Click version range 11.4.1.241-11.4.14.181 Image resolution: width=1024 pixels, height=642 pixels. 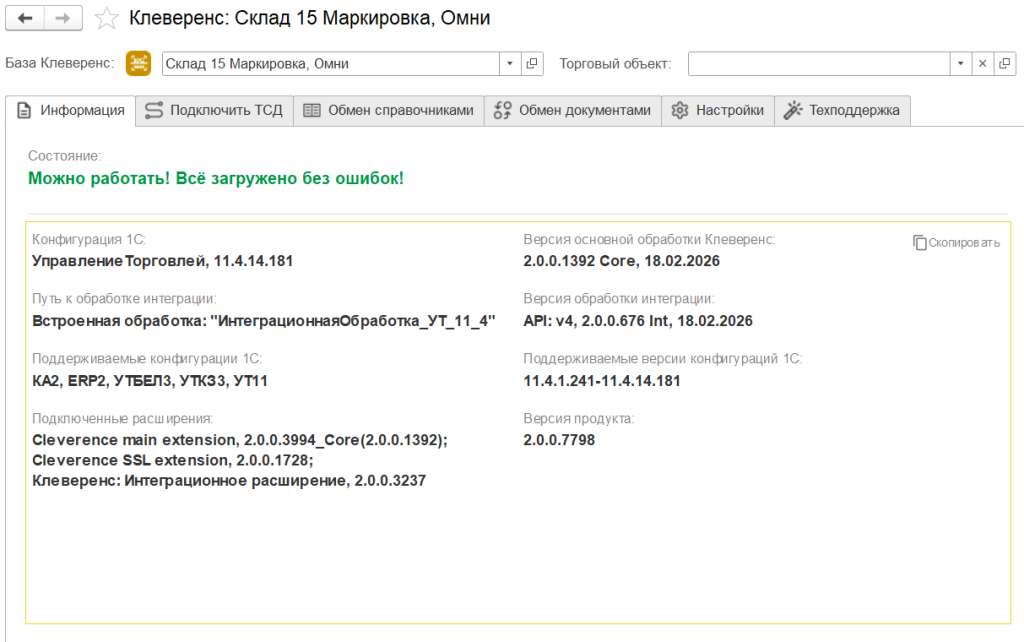point(601,381)
